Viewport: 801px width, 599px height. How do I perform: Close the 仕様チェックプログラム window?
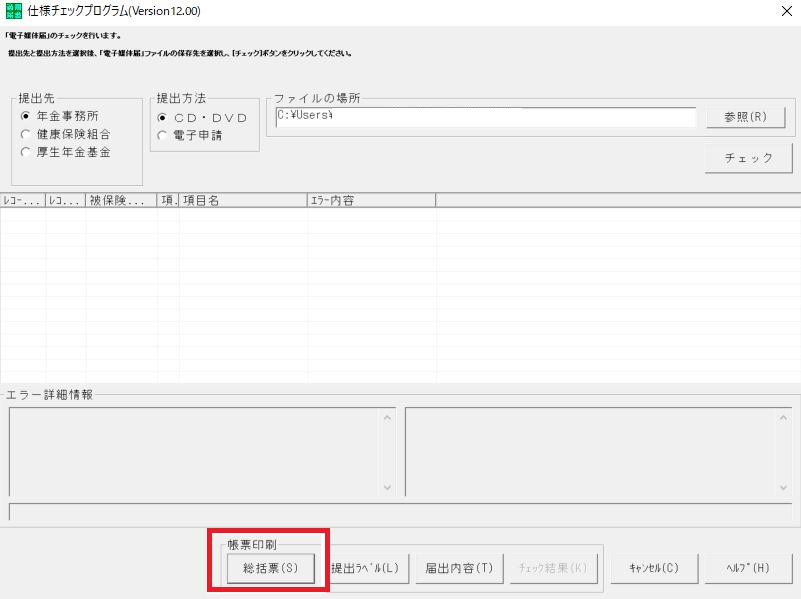pos(781,12)
